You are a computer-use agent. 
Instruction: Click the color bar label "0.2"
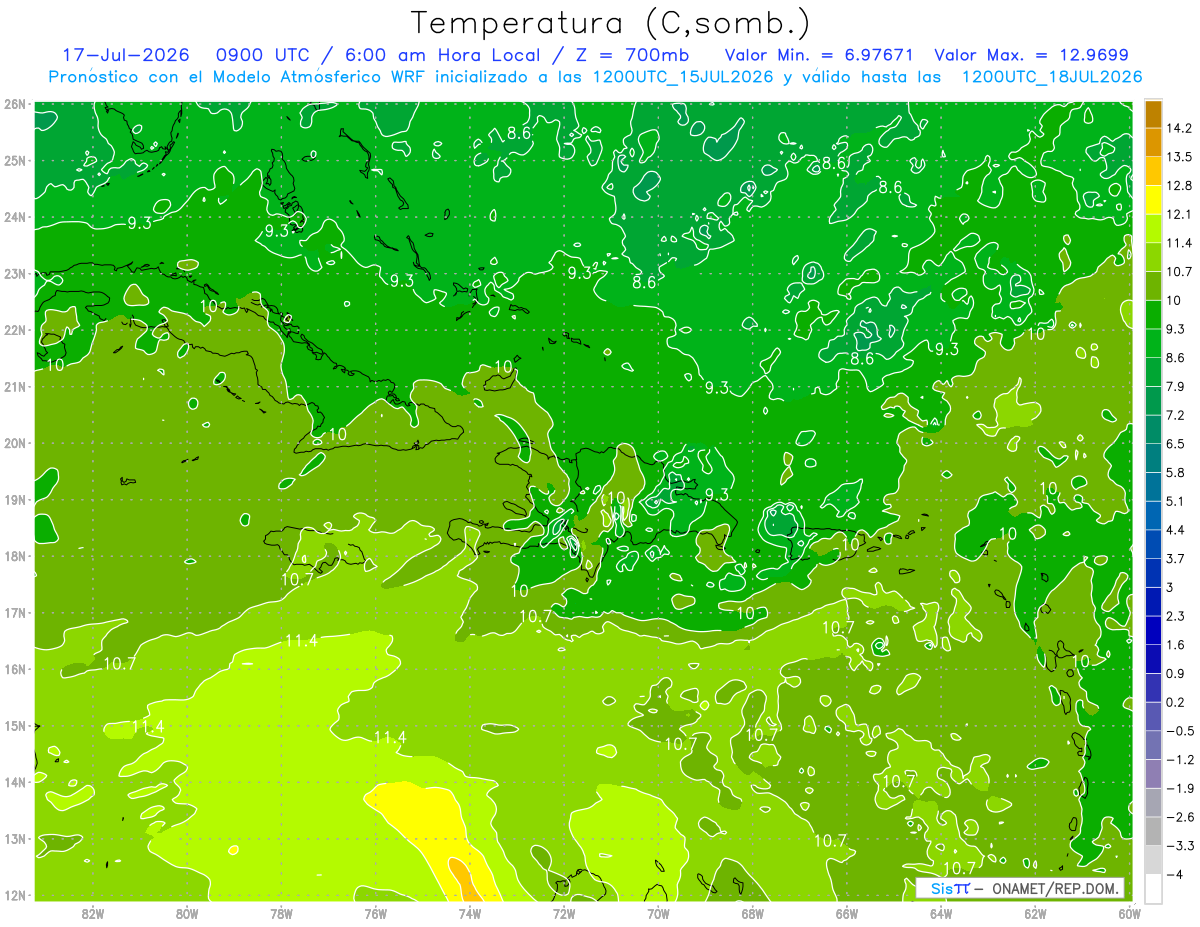tap(1176, 702)
